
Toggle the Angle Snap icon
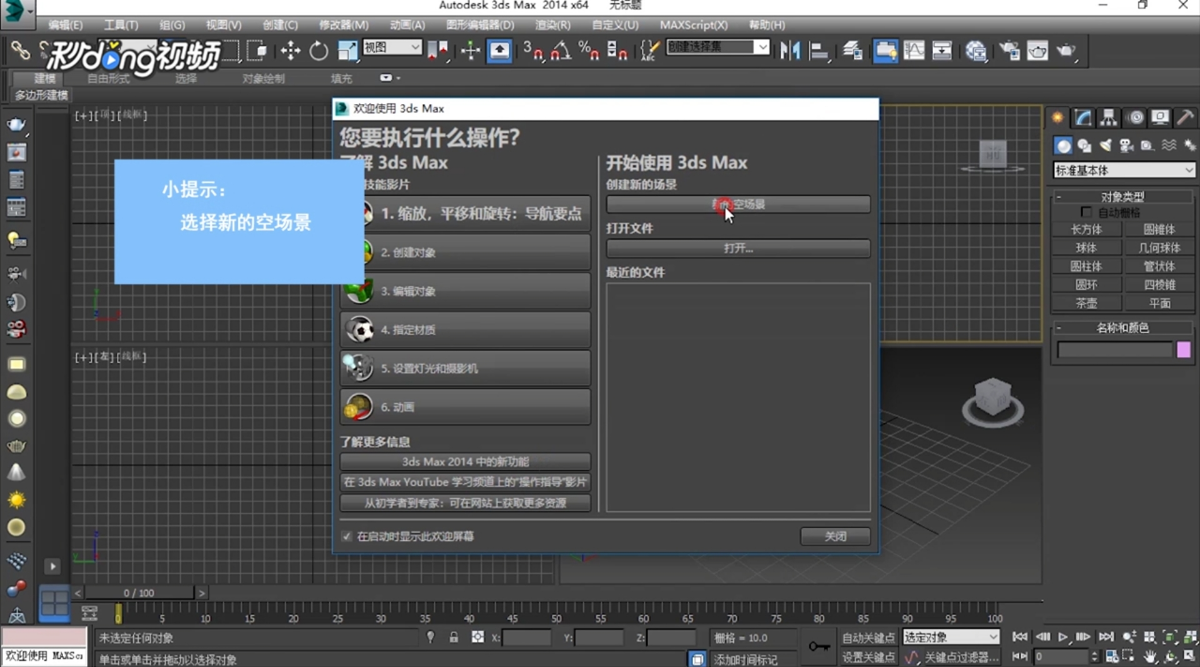[561, 50]
